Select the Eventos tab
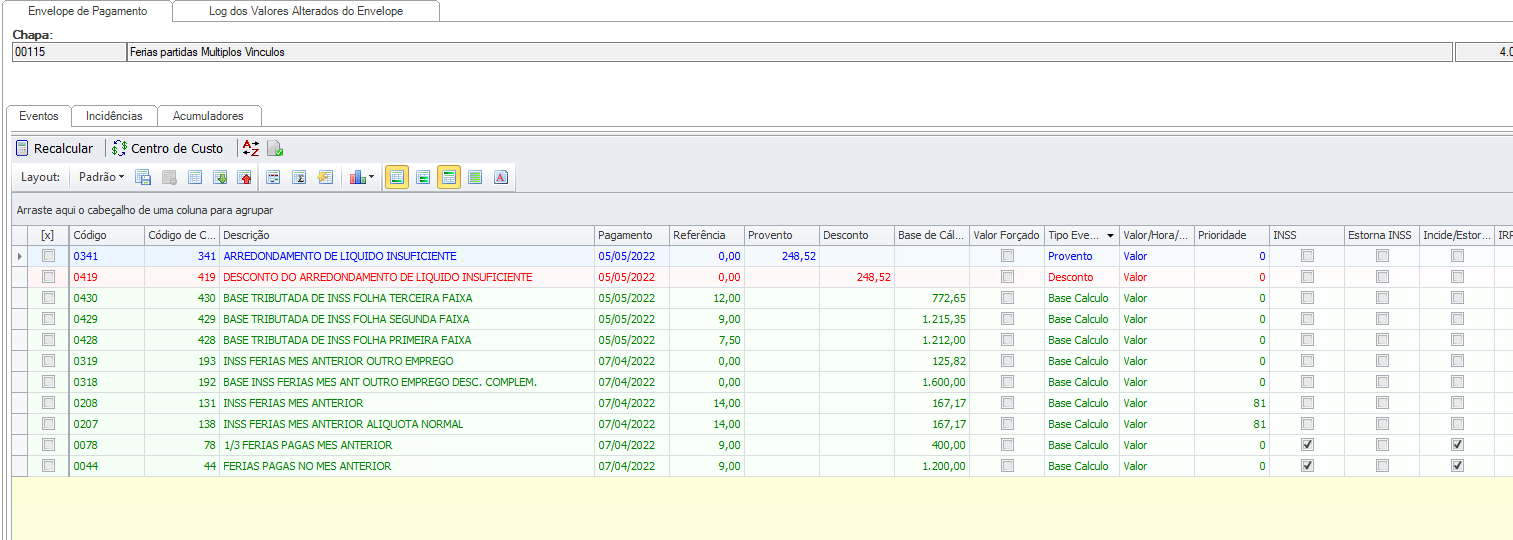1513x540 pixels. click(39, 116)
